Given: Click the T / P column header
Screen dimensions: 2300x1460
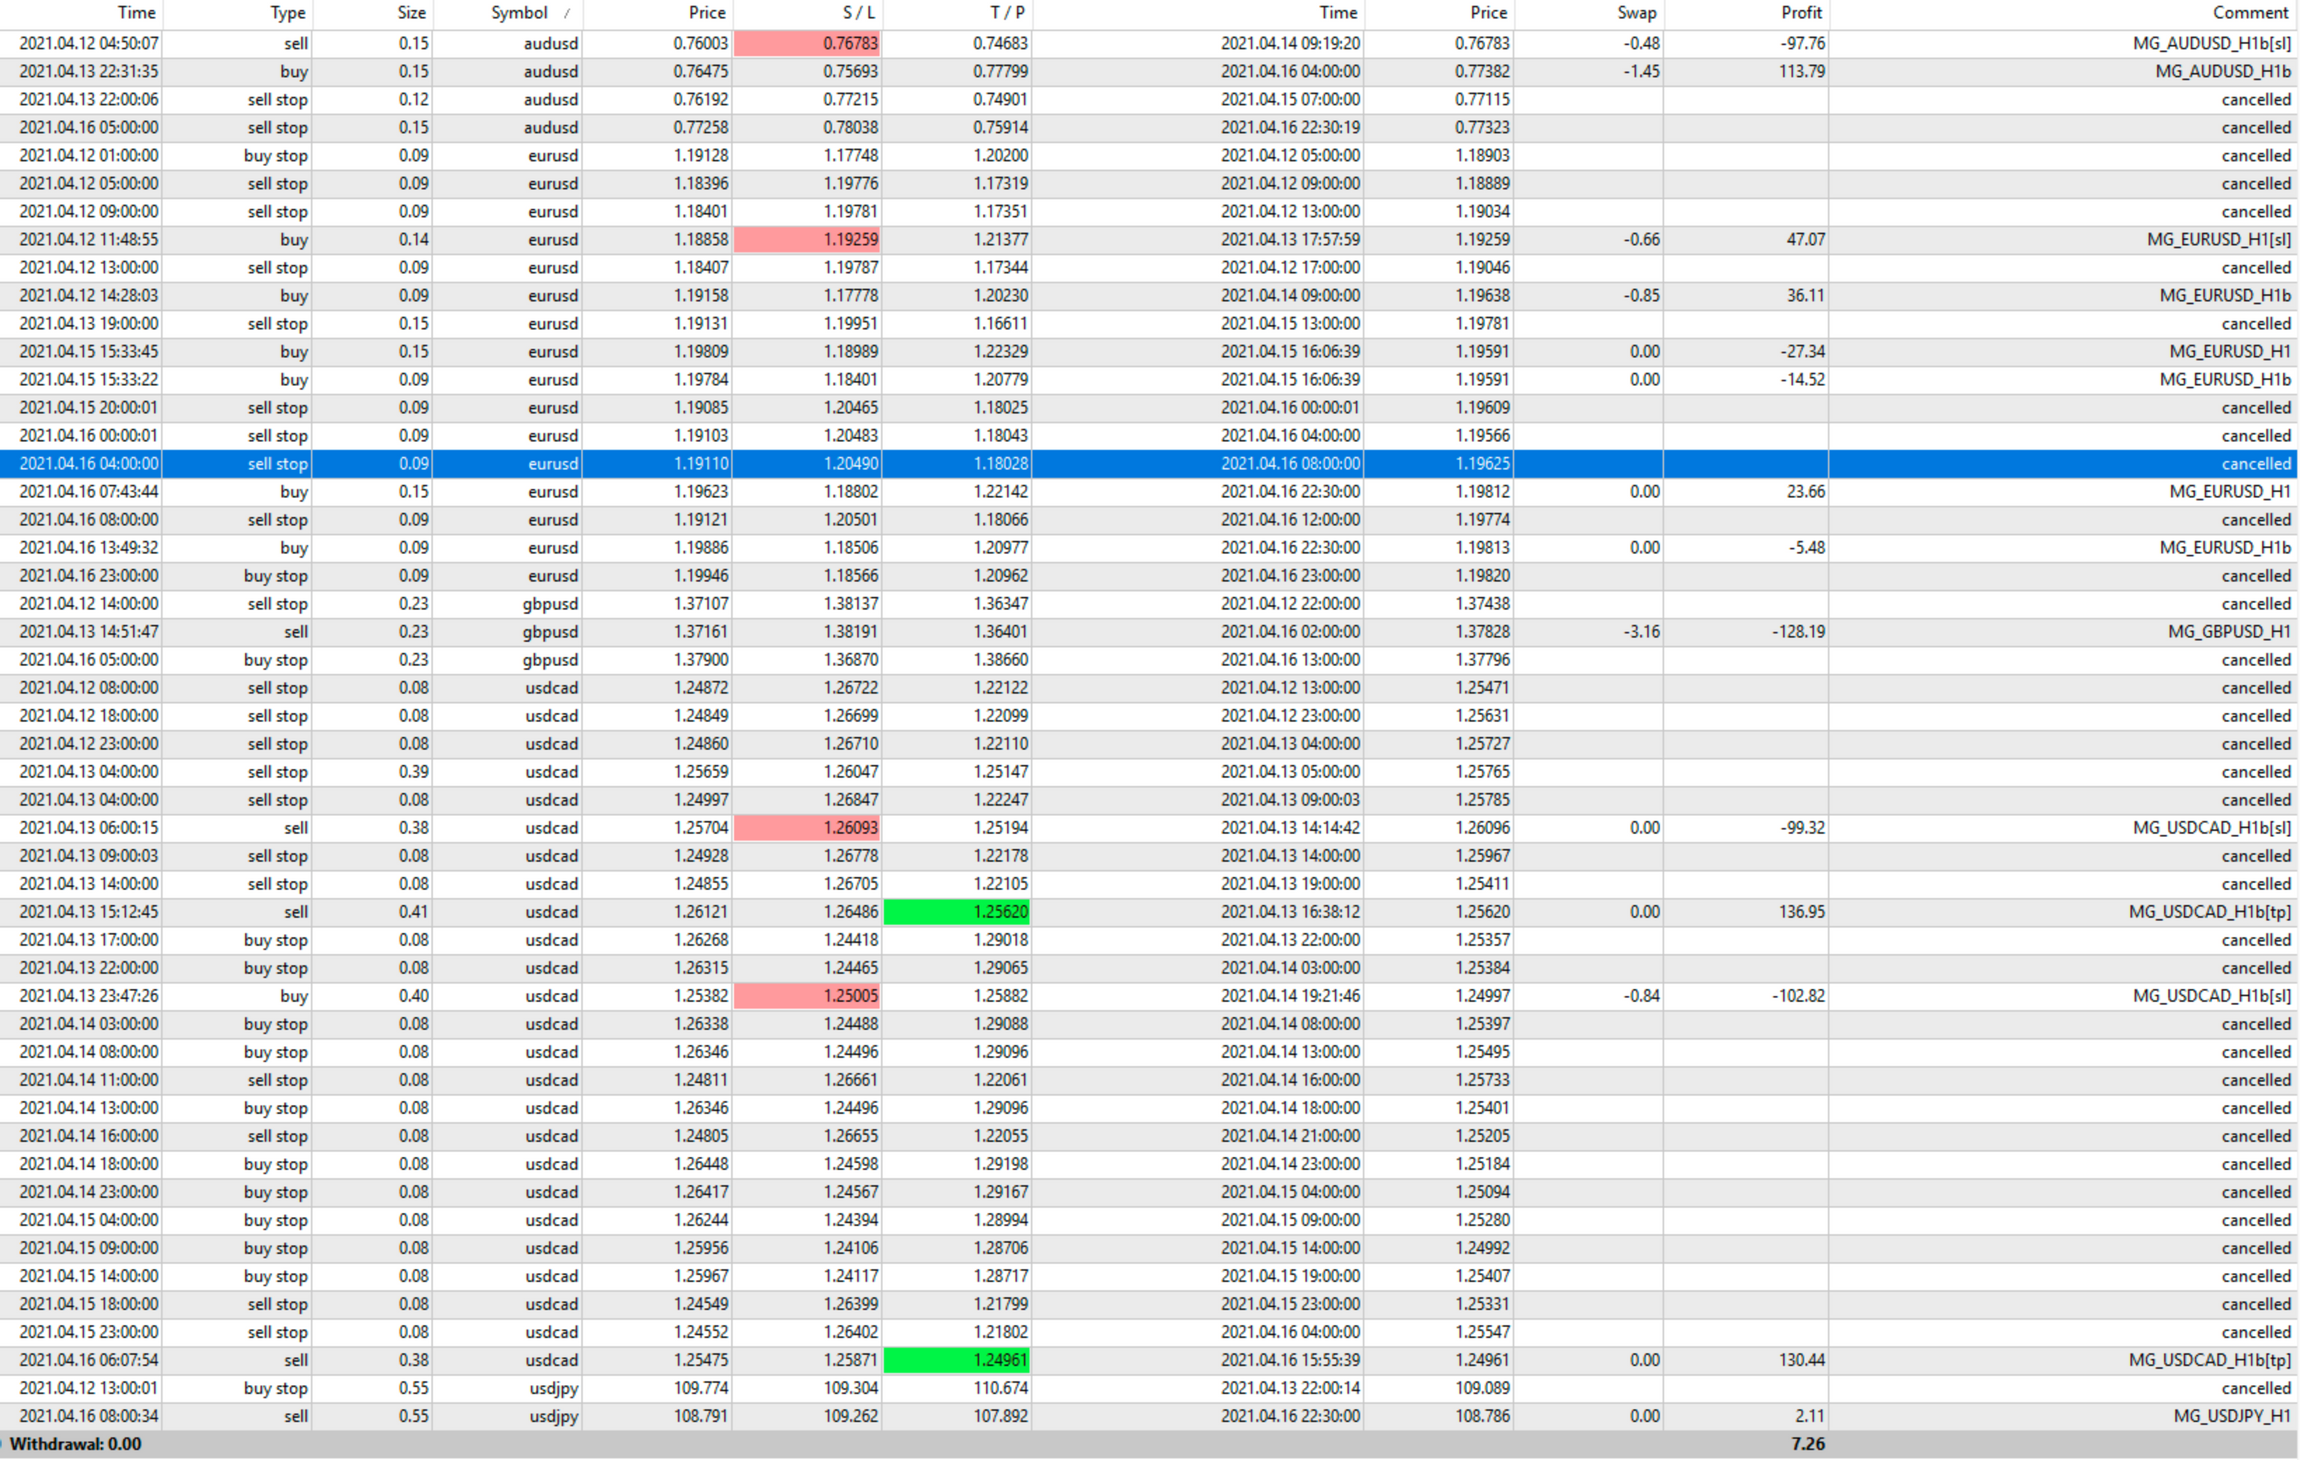Looking at the screenshot, I should click(x=1006, y=13).
